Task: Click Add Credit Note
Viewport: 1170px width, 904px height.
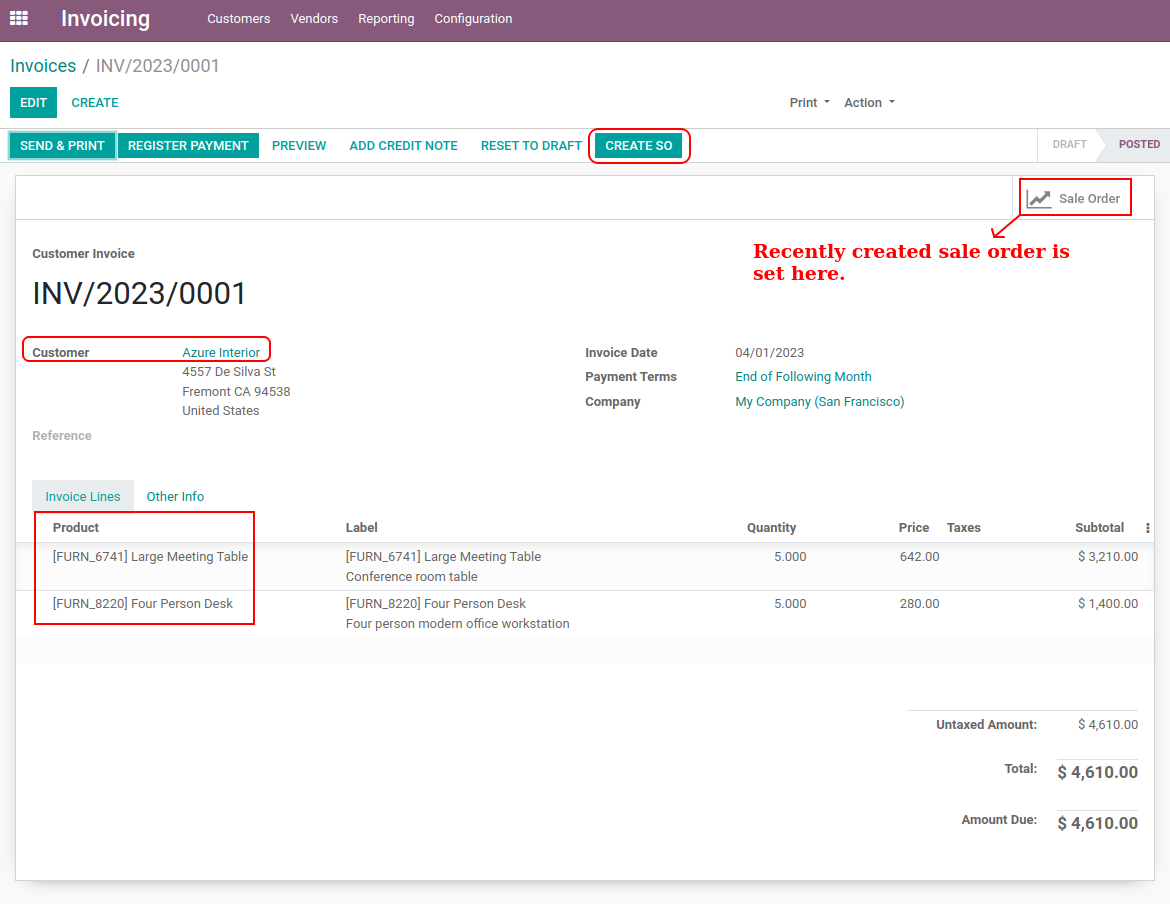Action: (403, 146)
